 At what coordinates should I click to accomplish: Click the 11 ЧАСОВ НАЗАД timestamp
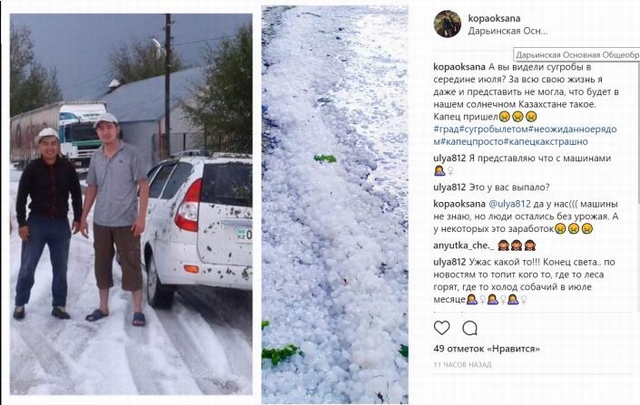tap(462, 365)
